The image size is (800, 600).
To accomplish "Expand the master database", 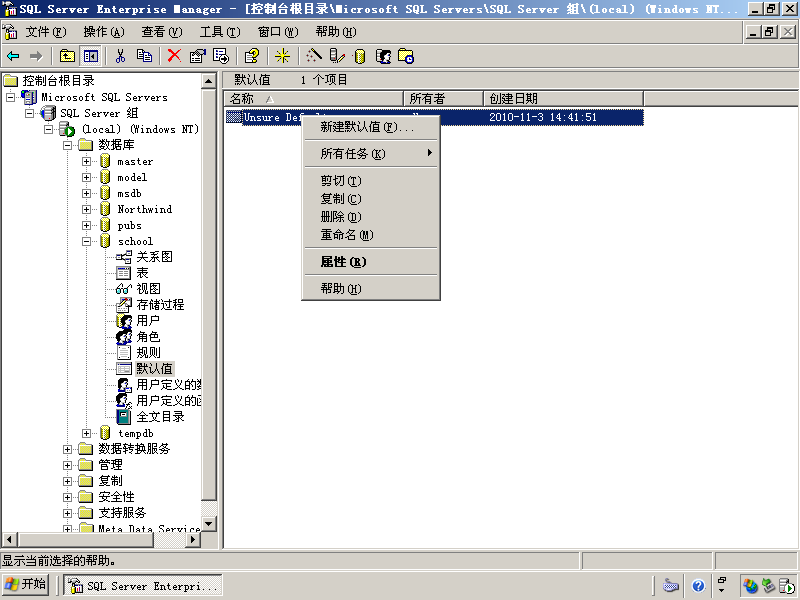I will coord(87,162).
